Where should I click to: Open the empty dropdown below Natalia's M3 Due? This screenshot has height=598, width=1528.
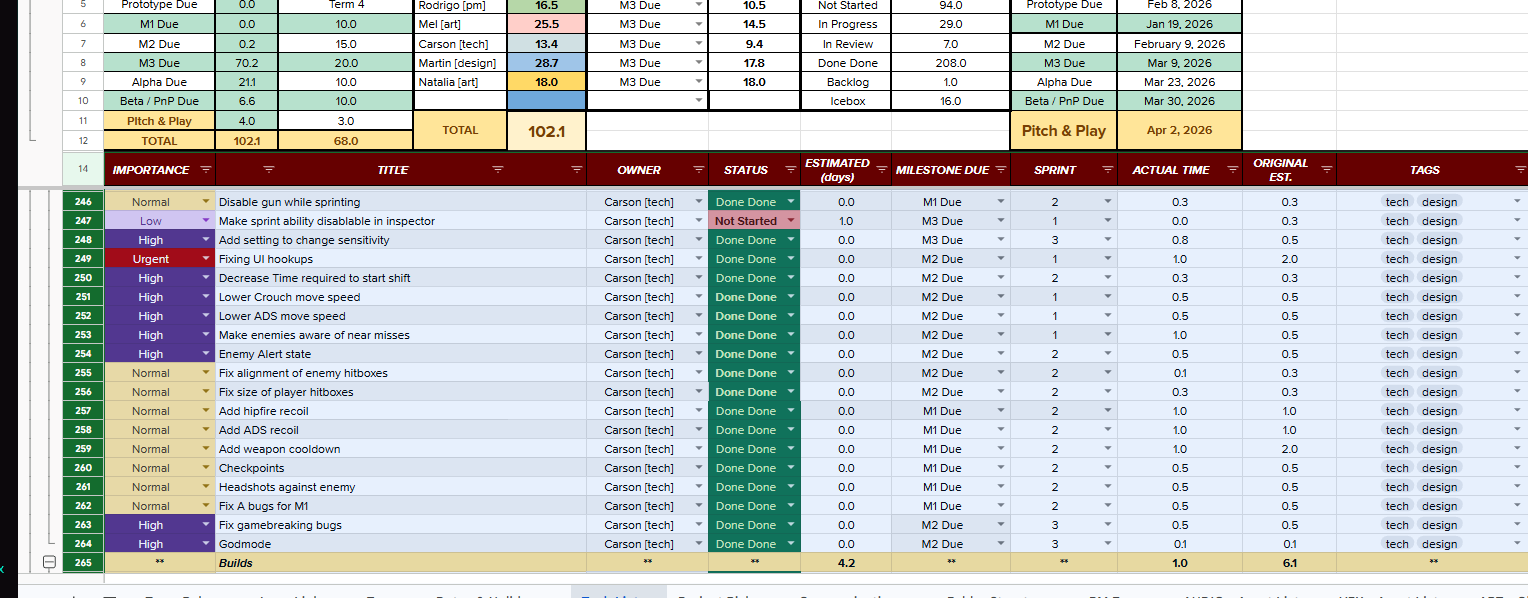(x=699, y=101)
